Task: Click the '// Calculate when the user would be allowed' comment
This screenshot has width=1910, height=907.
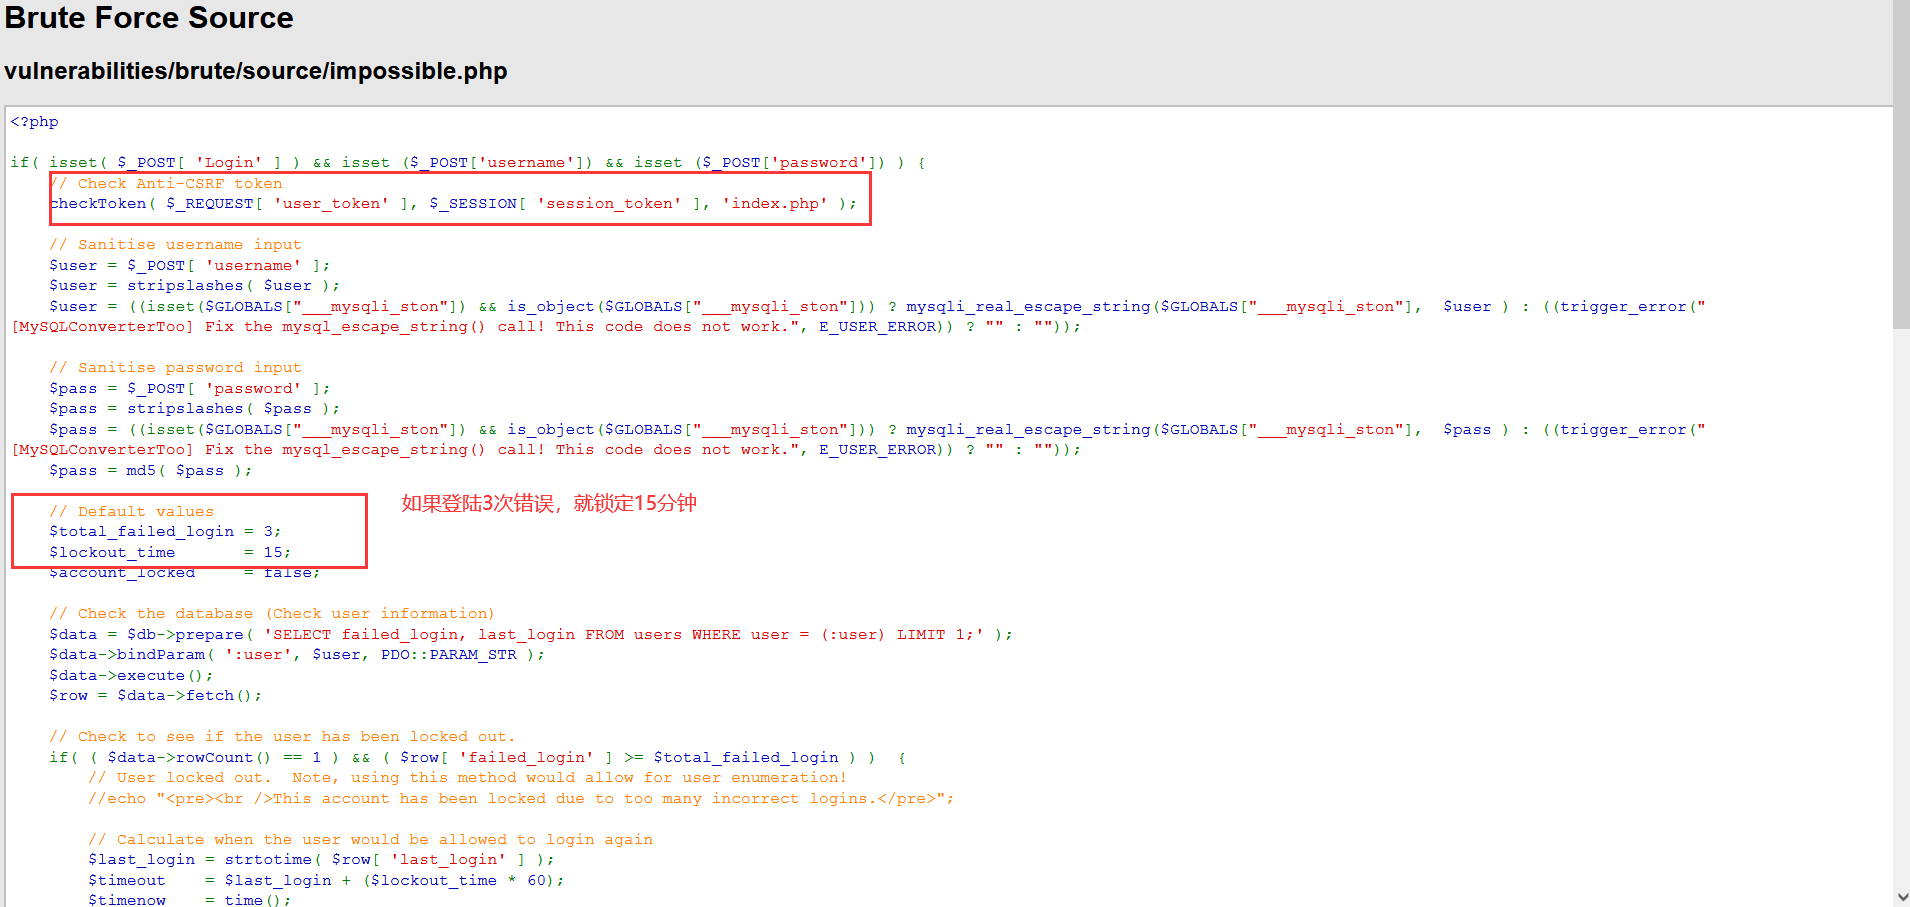Action: [x=371, y=840]
